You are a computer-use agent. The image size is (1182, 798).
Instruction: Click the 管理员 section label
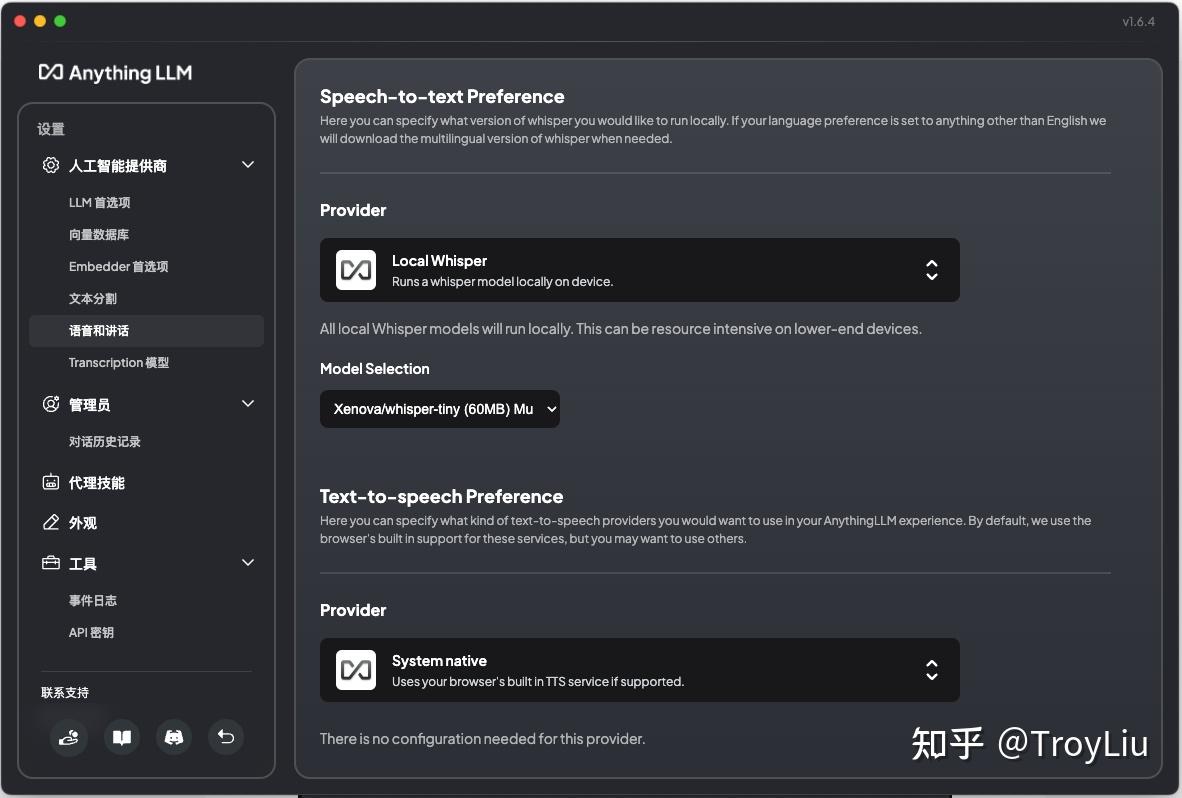click(89, 405)
